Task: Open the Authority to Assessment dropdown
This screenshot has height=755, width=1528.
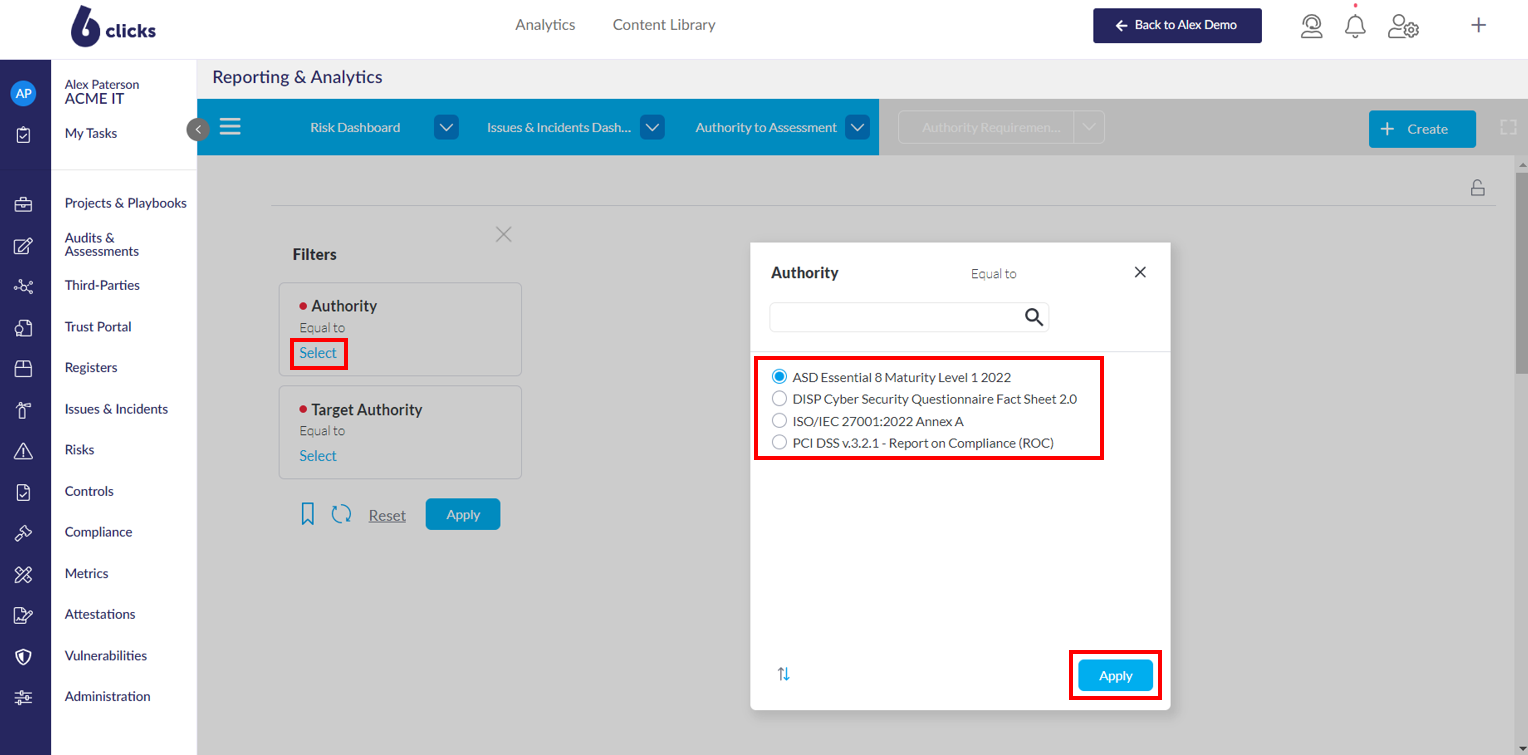Action: 857,127
